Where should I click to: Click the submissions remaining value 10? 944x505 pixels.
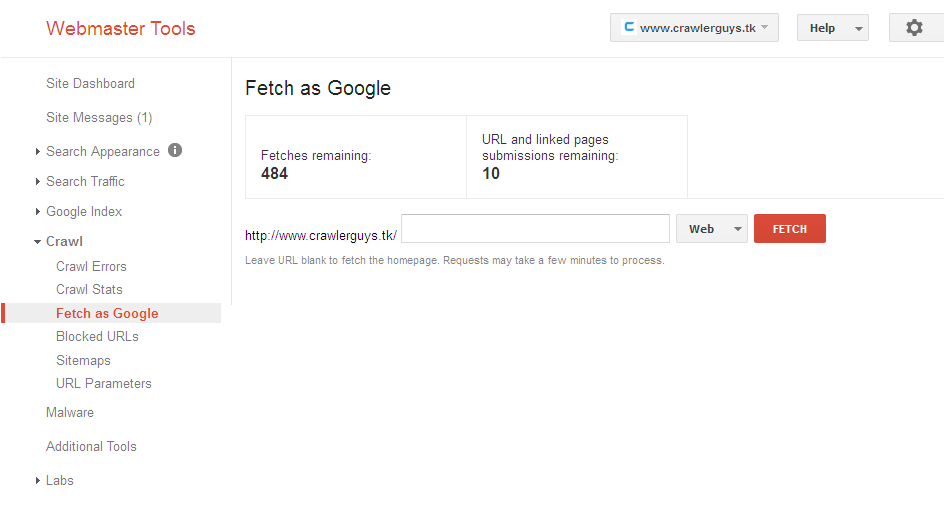(491, 173)
